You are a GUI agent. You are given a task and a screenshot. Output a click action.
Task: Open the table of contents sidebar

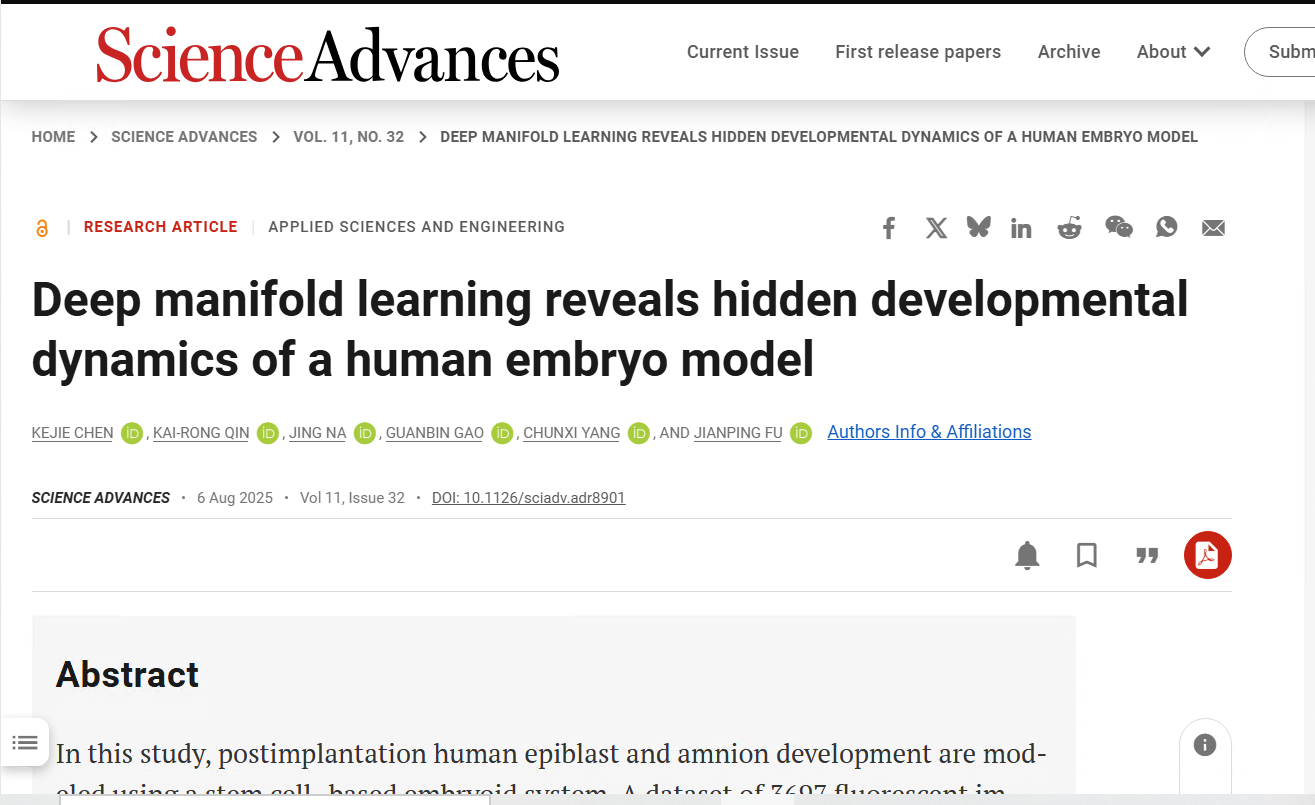[x=25, y=742]
